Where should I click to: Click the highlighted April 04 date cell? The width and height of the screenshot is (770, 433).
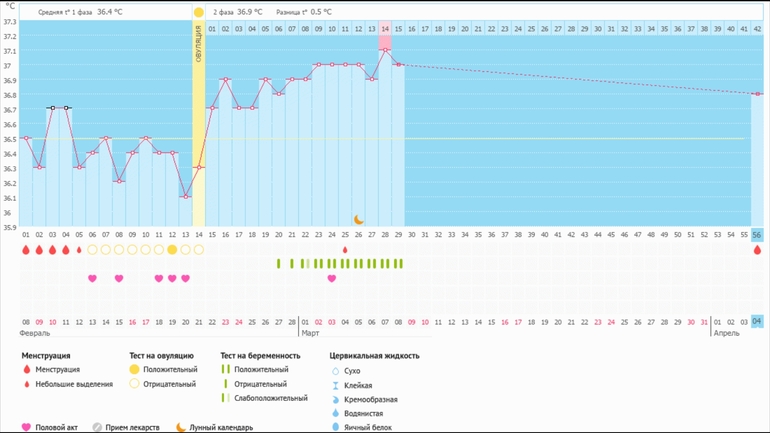[x=757, y=322]
